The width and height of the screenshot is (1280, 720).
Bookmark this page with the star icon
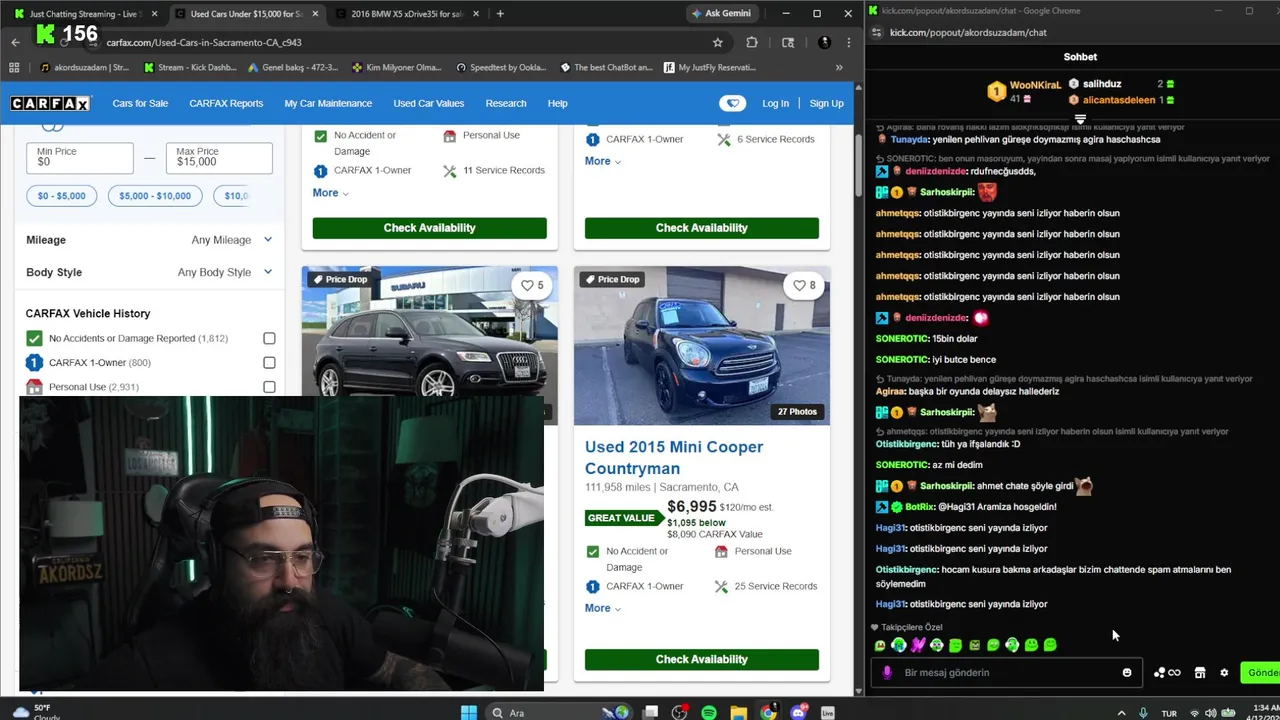point(717,42)
